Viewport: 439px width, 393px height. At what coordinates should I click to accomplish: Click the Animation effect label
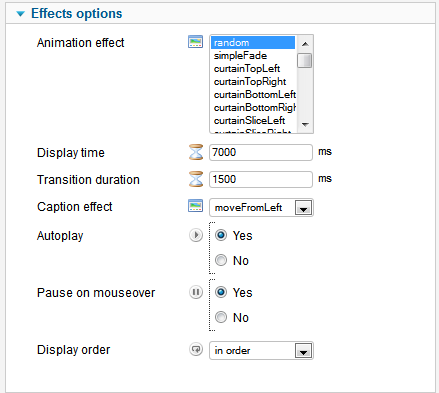point(80,43)
